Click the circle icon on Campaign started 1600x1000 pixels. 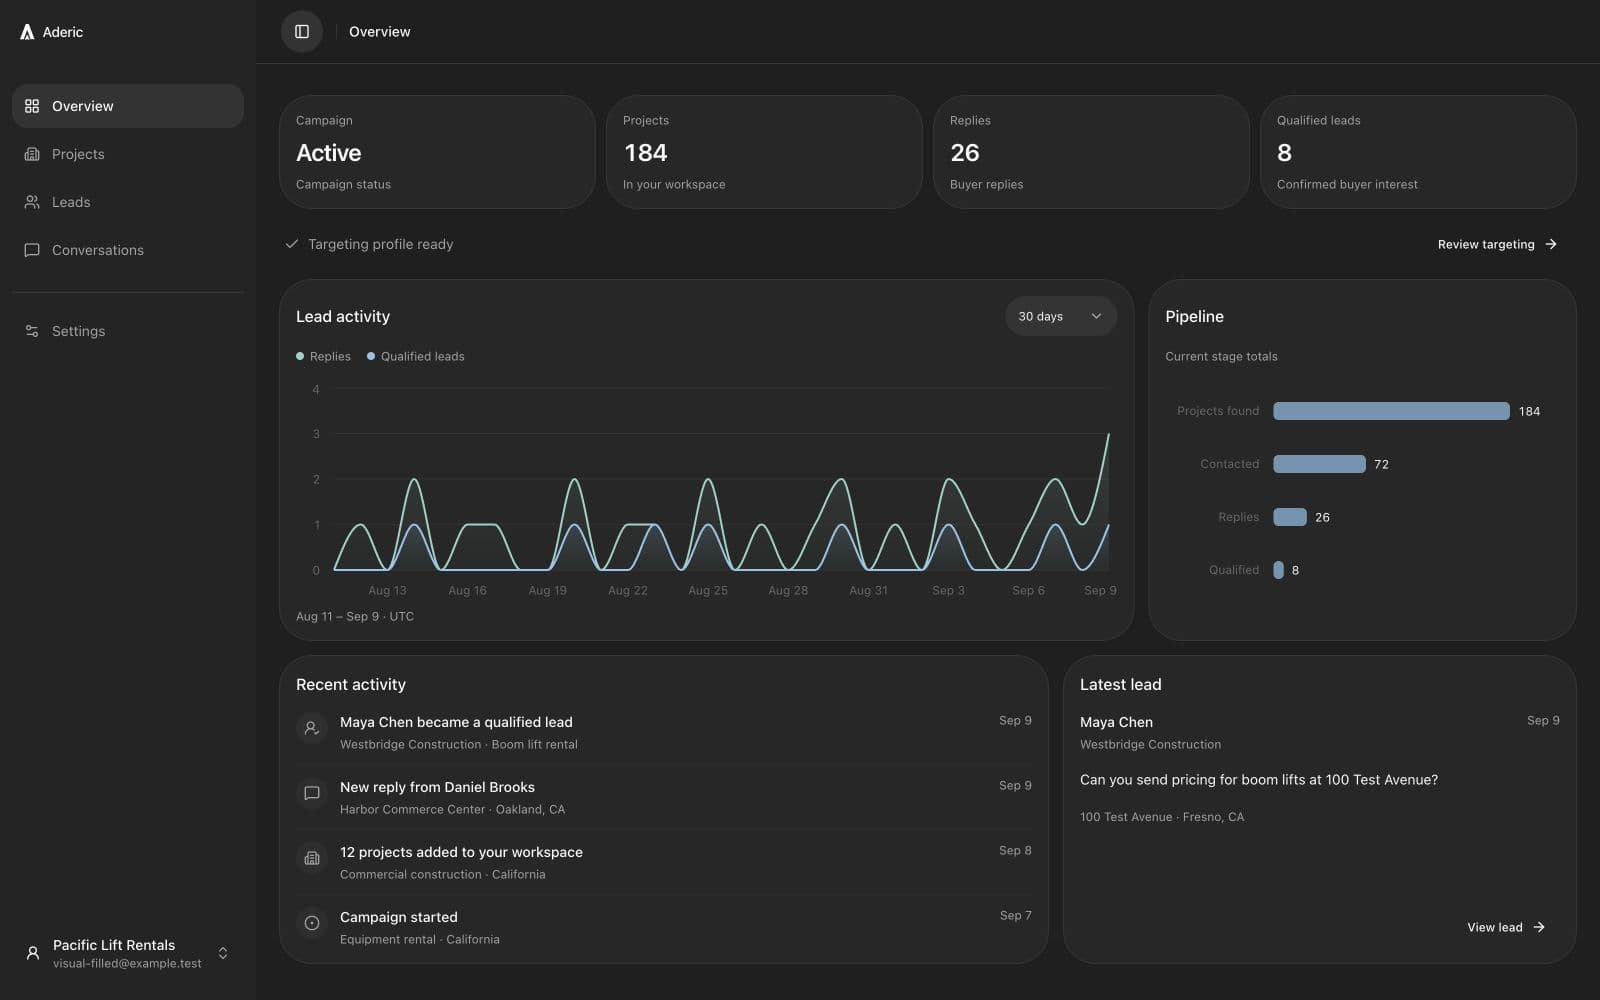[x=312, y=923]
